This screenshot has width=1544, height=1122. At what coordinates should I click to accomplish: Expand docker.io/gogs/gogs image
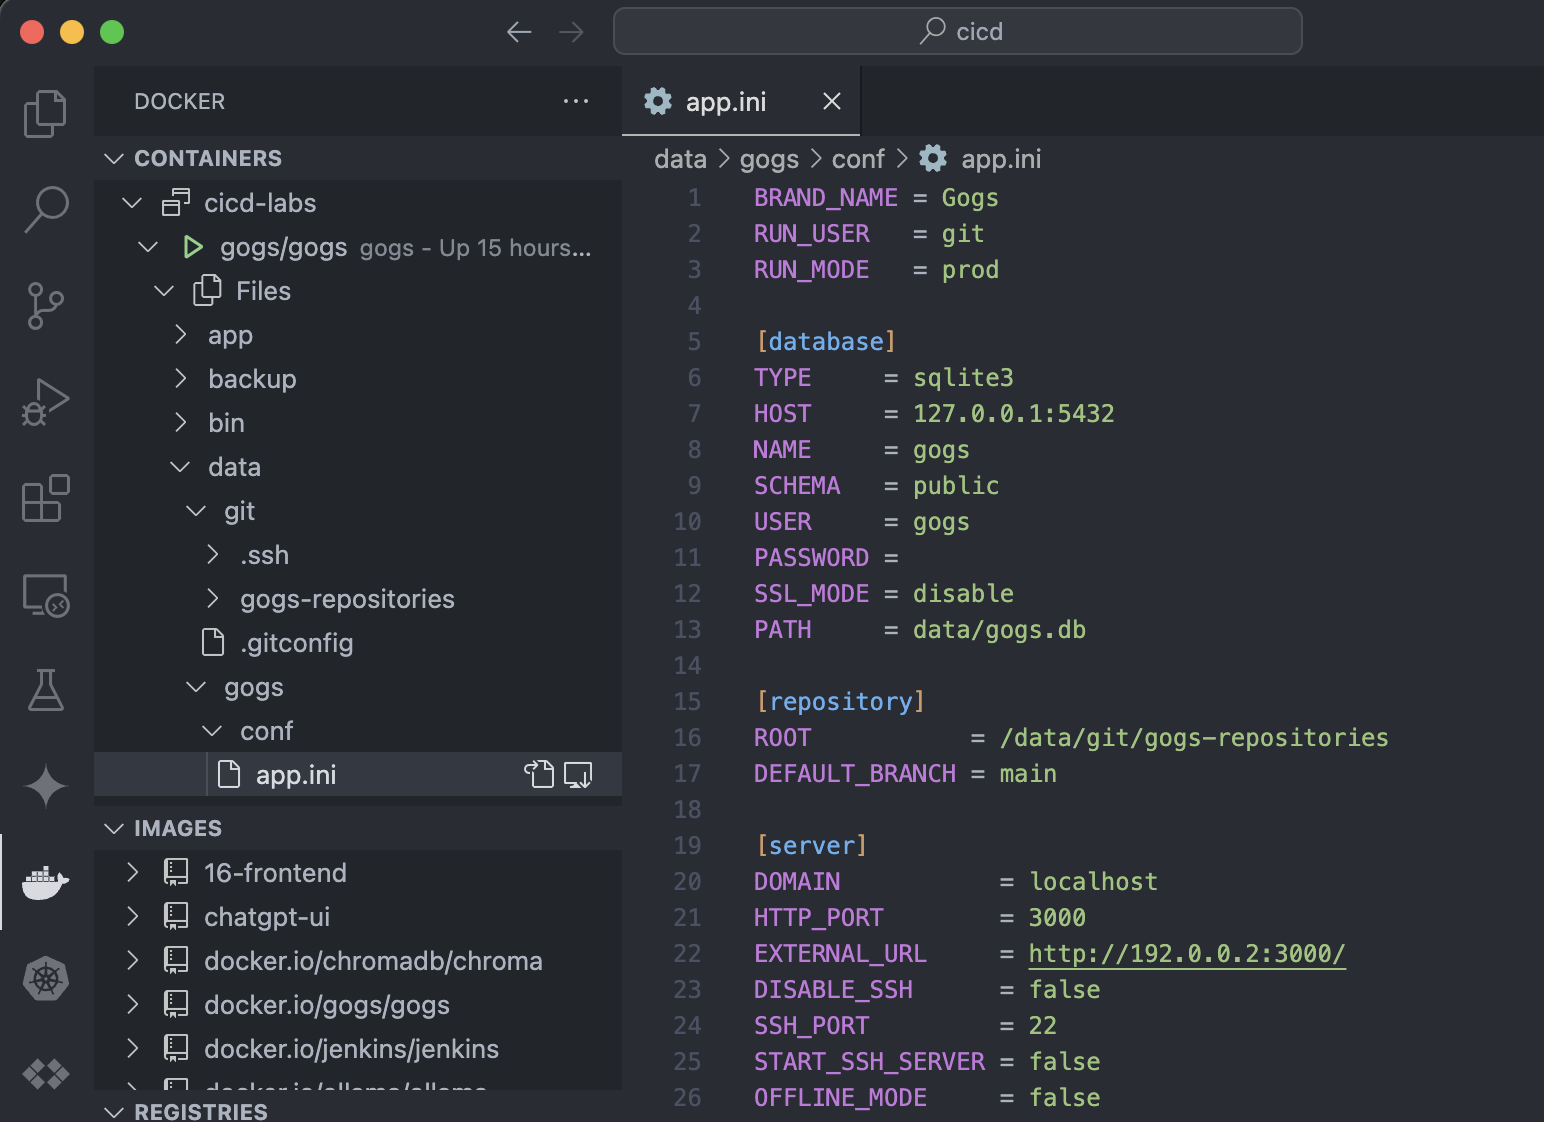[132, 1005]
